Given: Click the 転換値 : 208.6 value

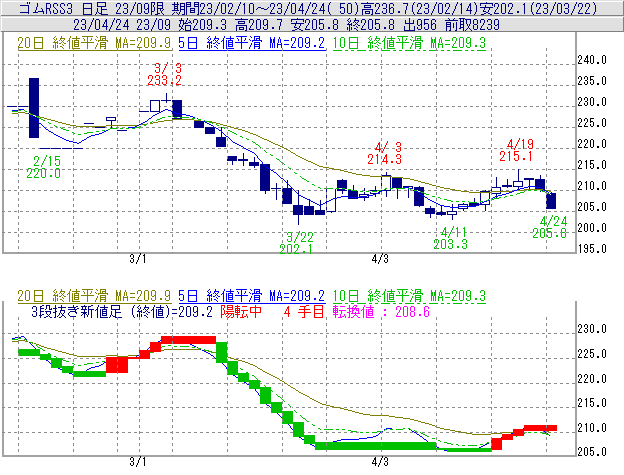Looking at the screenshot, I should pos(381,311).
